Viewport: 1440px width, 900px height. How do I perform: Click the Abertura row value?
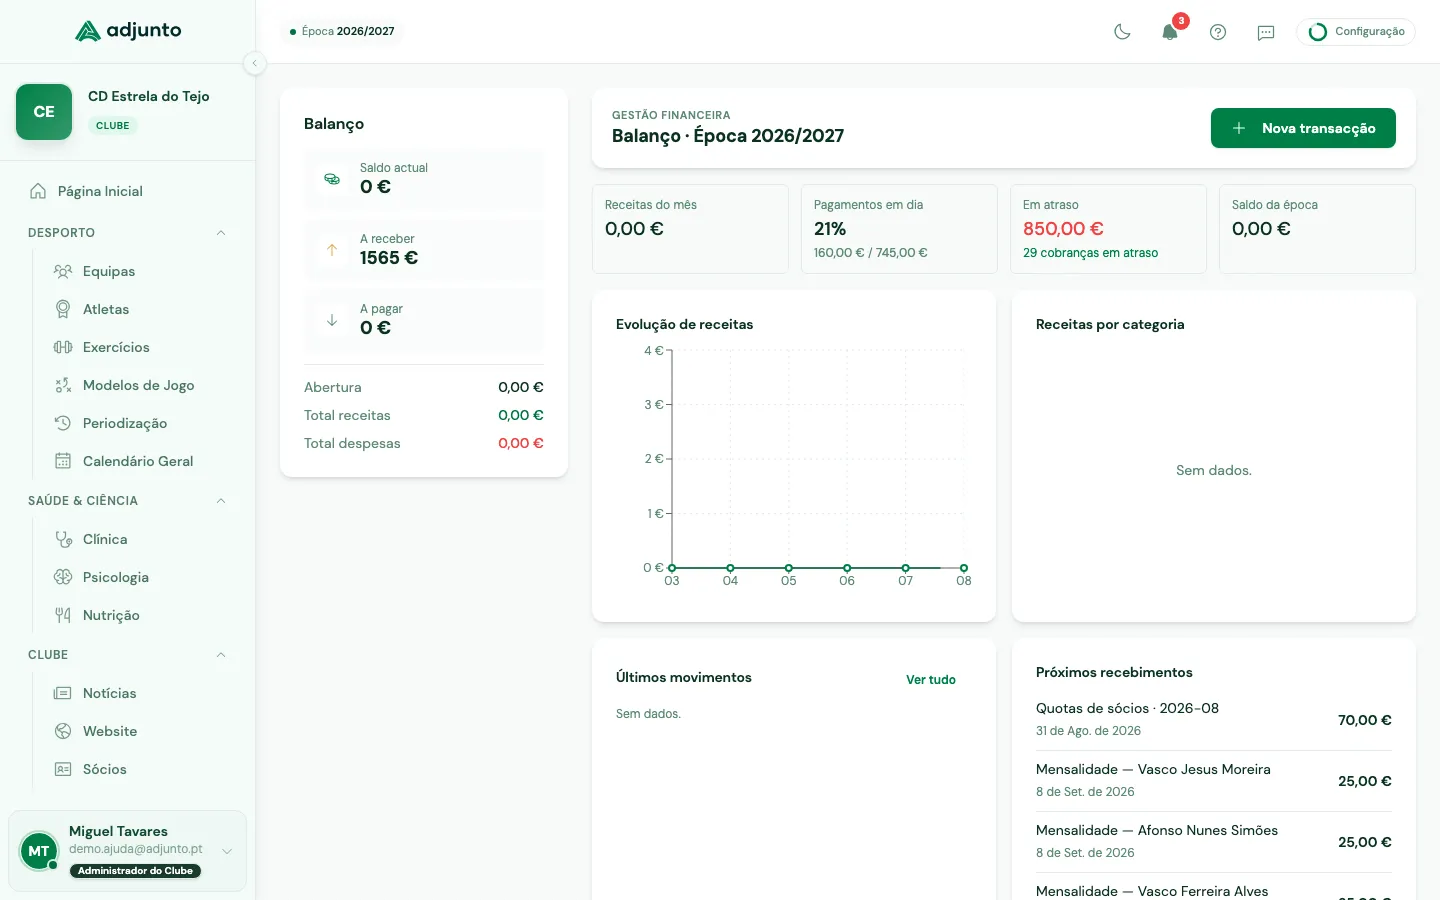pos(521,387)
